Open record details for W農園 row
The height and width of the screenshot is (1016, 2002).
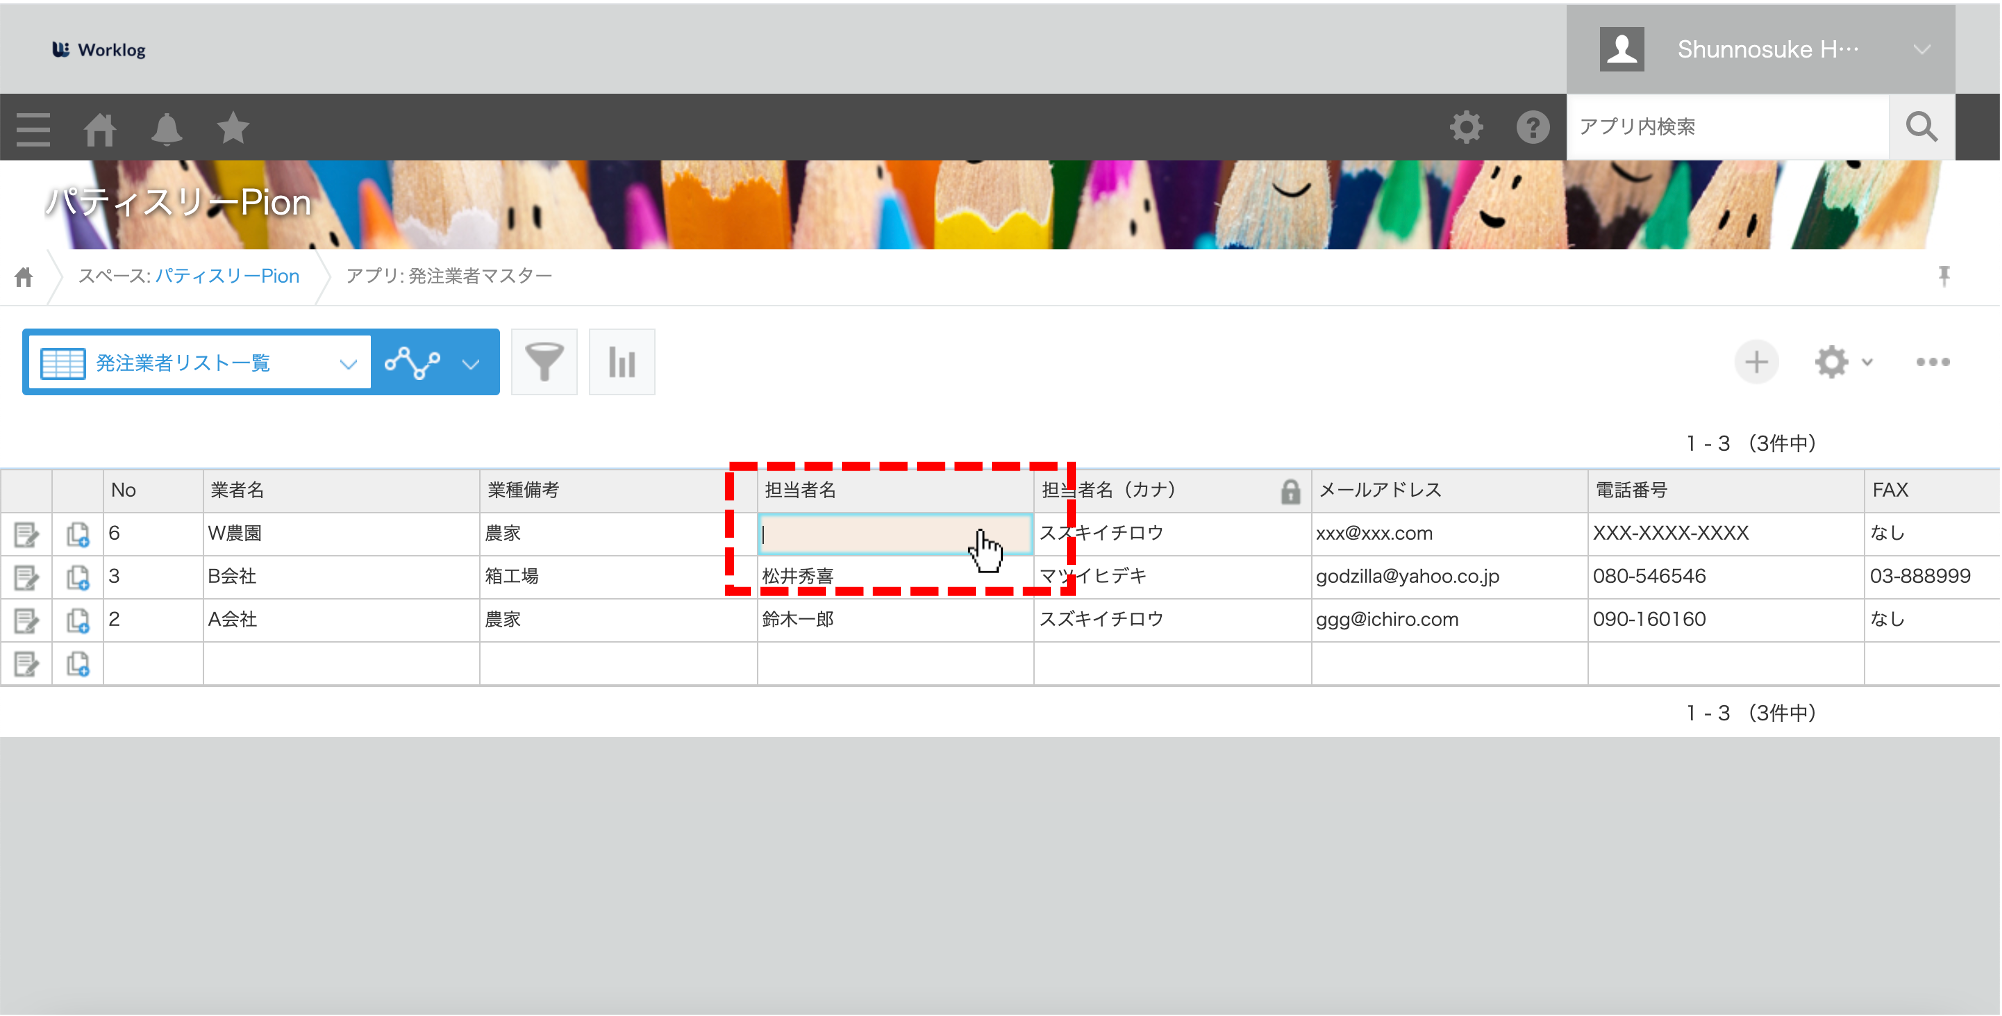[x=26, y=535]
